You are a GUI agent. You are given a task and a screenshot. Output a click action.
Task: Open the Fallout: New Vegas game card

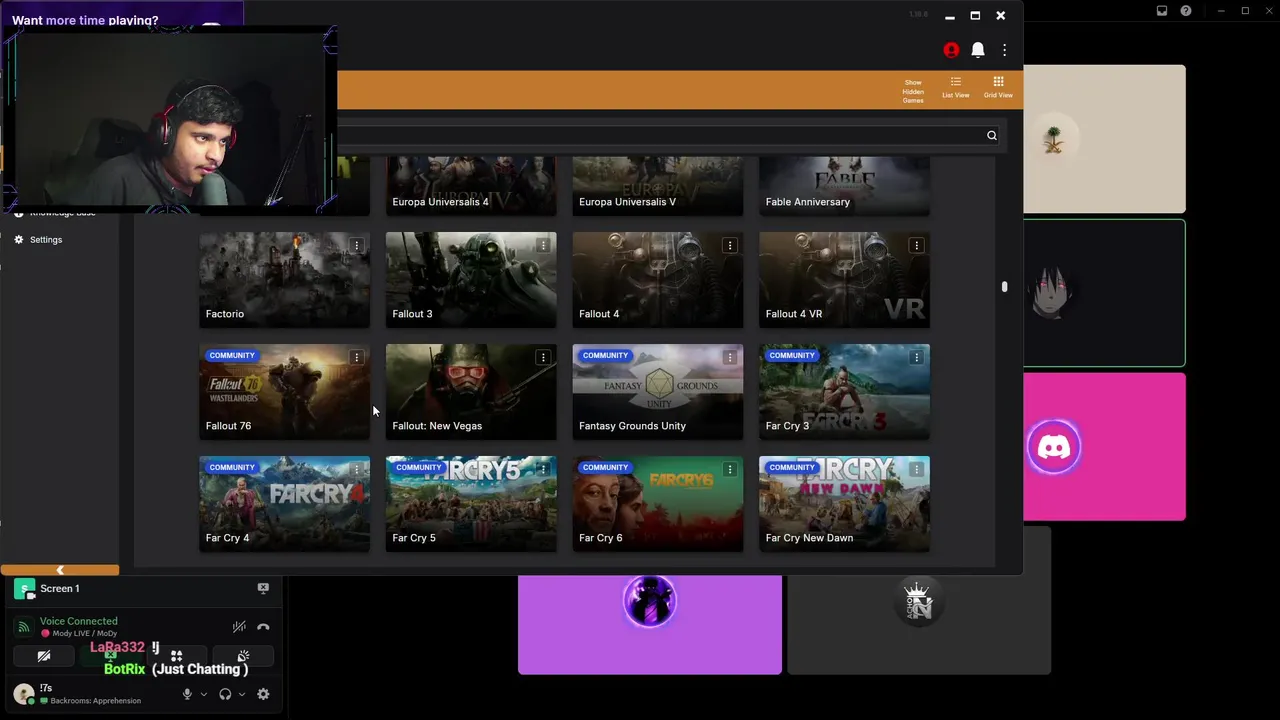tap(471, 392)
